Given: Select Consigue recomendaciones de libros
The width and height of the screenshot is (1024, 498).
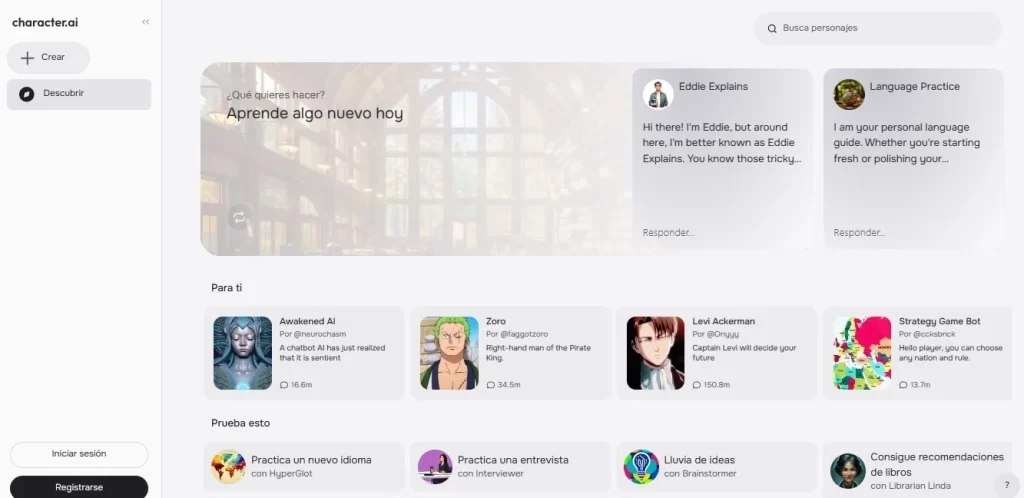Looking at the screenshot, I should (936, 464).
